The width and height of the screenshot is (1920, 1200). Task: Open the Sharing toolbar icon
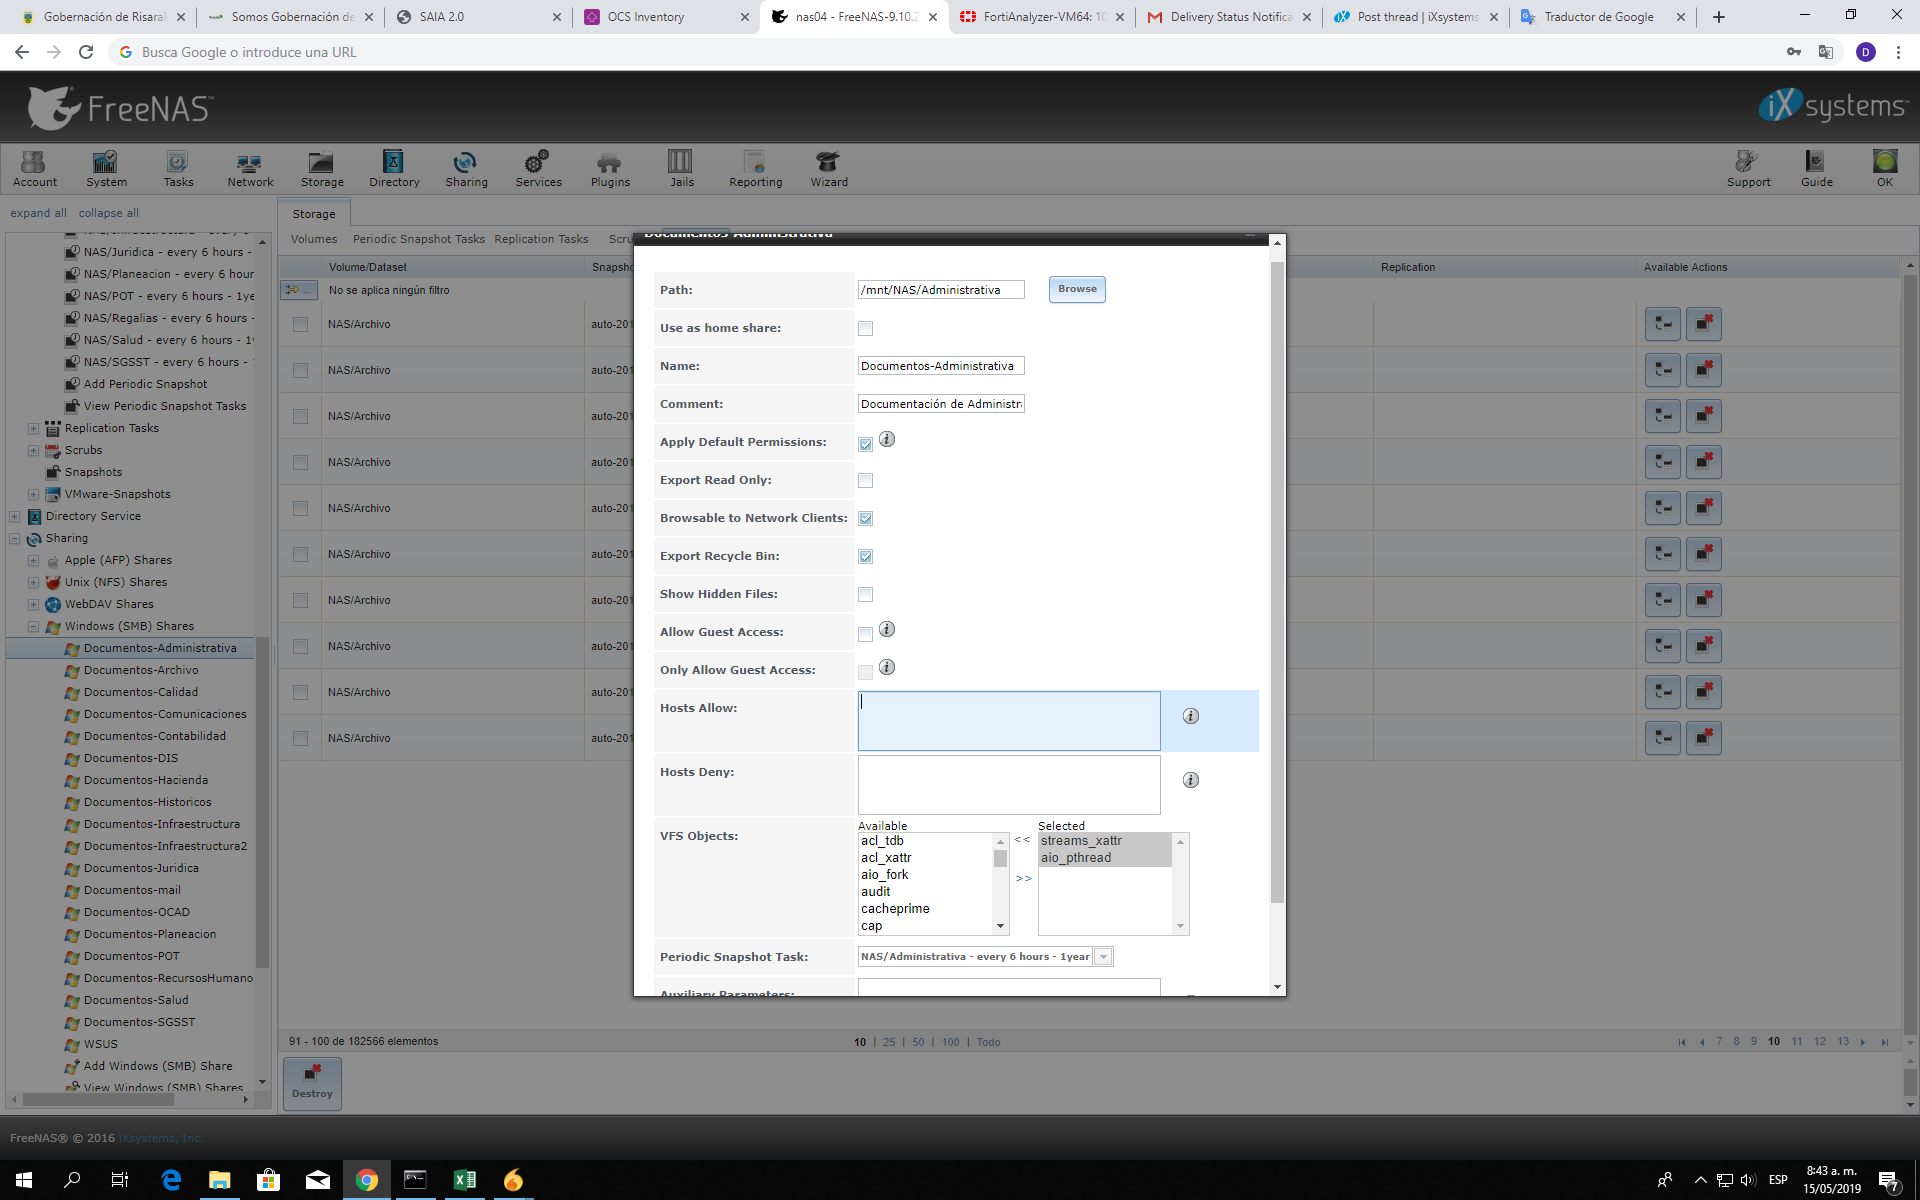466,168
